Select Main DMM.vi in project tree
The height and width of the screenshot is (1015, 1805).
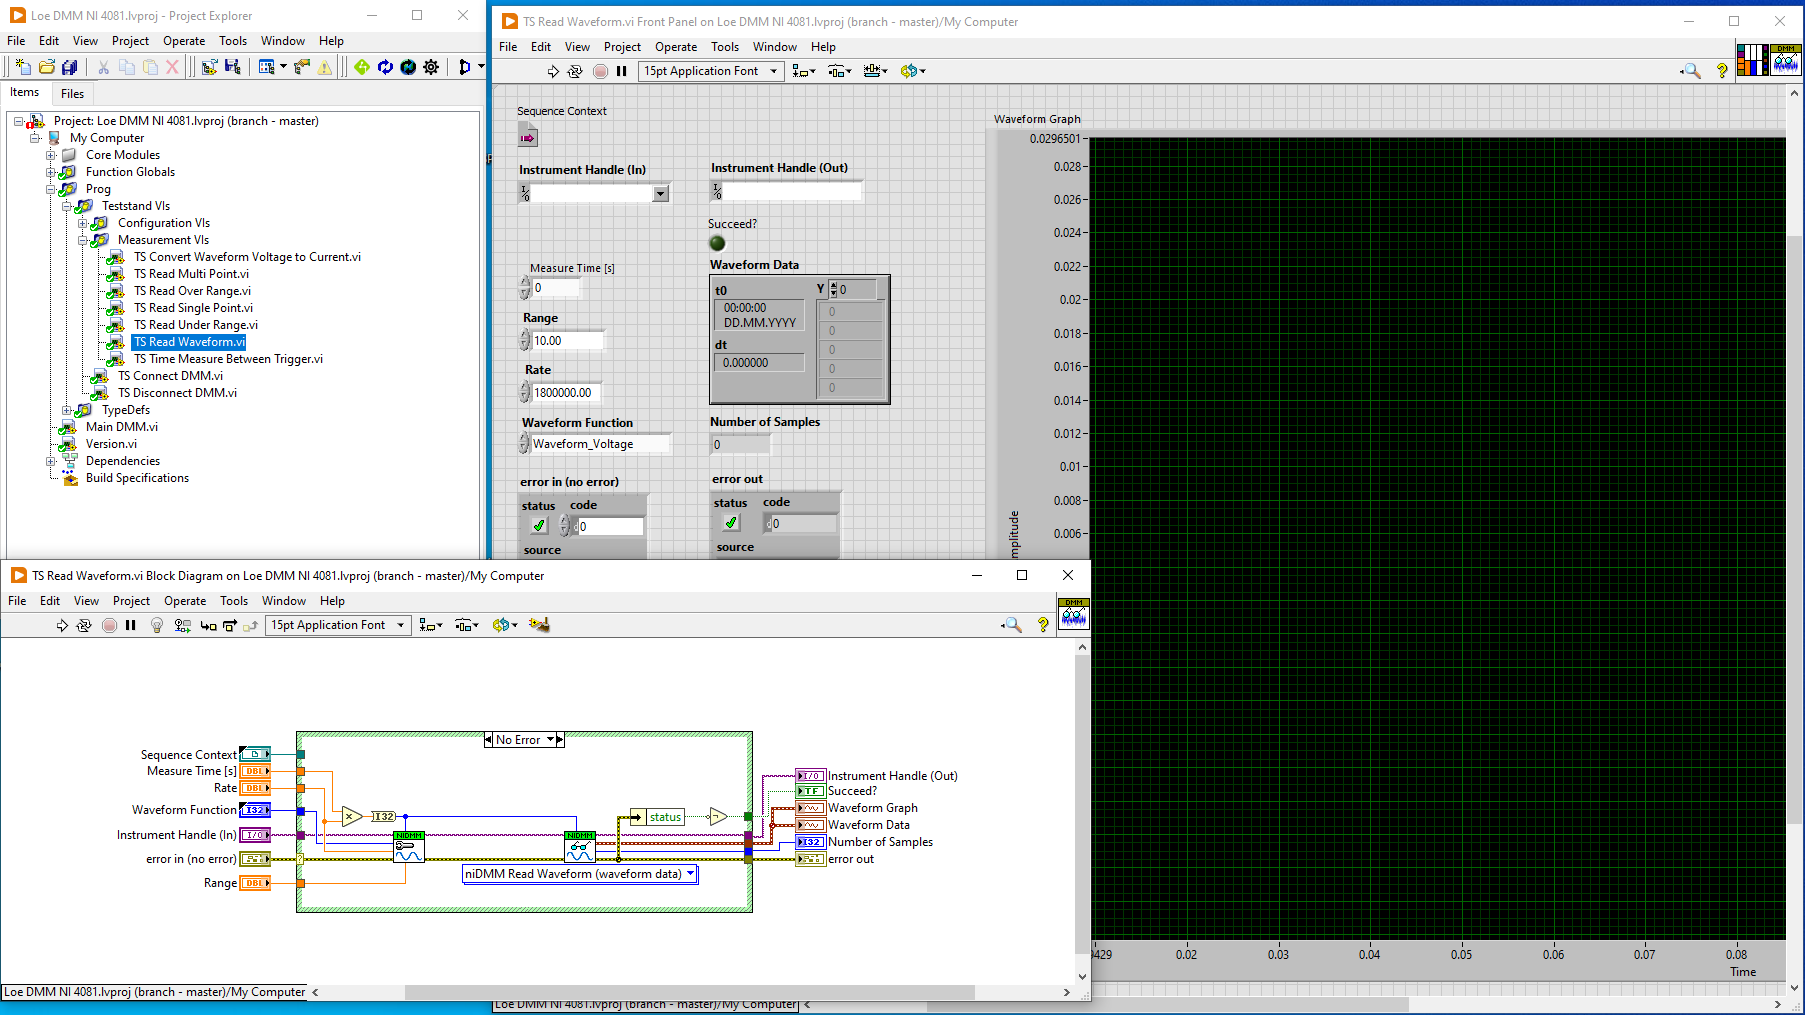tap(121, 427)
